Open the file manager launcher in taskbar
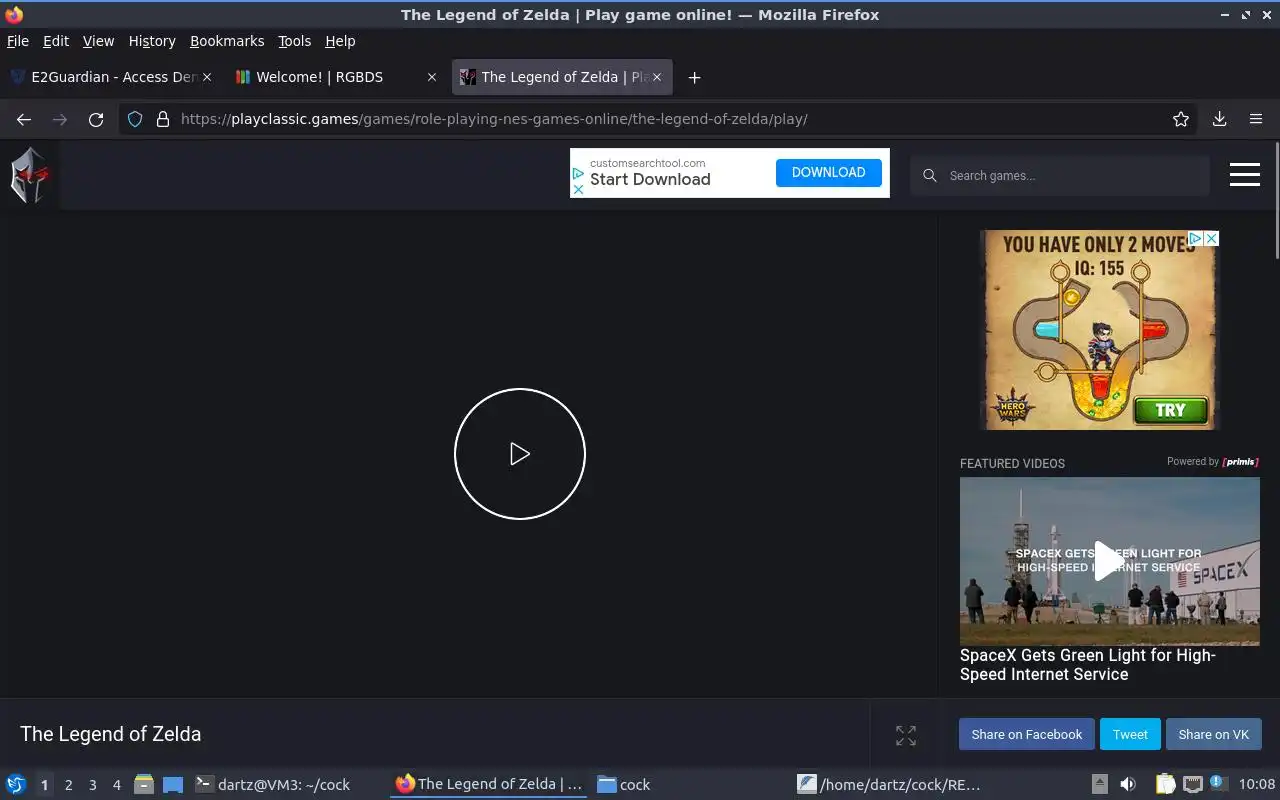 [143, 785]
